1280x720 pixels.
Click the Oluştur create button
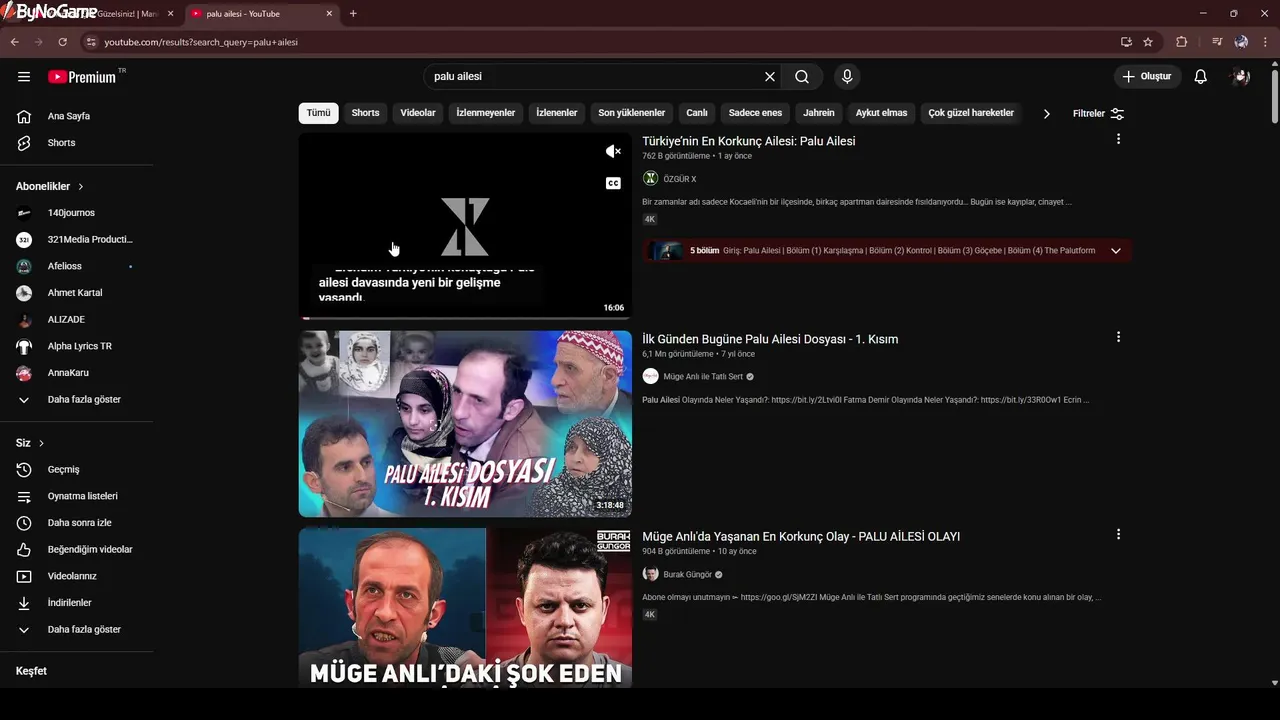coord(1147,77)
